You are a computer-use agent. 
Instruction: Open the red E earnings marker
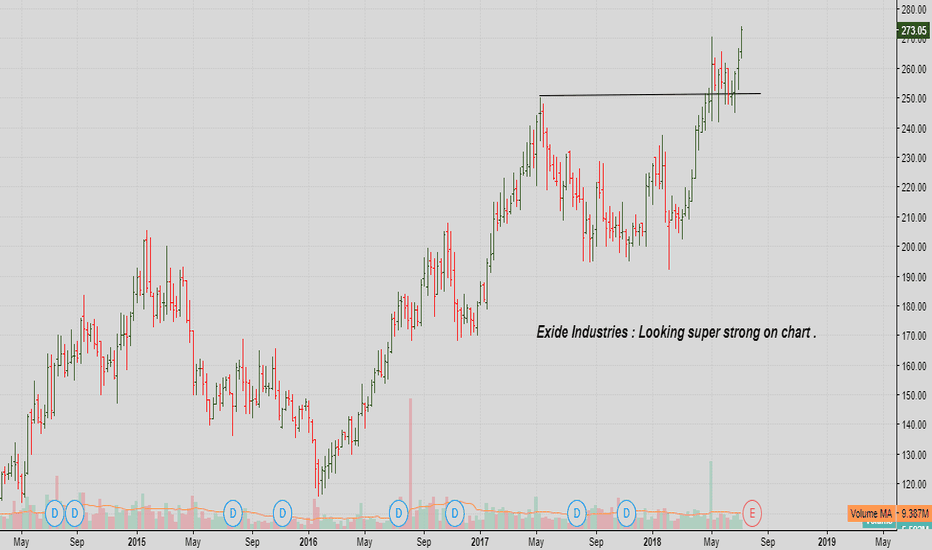tap(752, 513)
